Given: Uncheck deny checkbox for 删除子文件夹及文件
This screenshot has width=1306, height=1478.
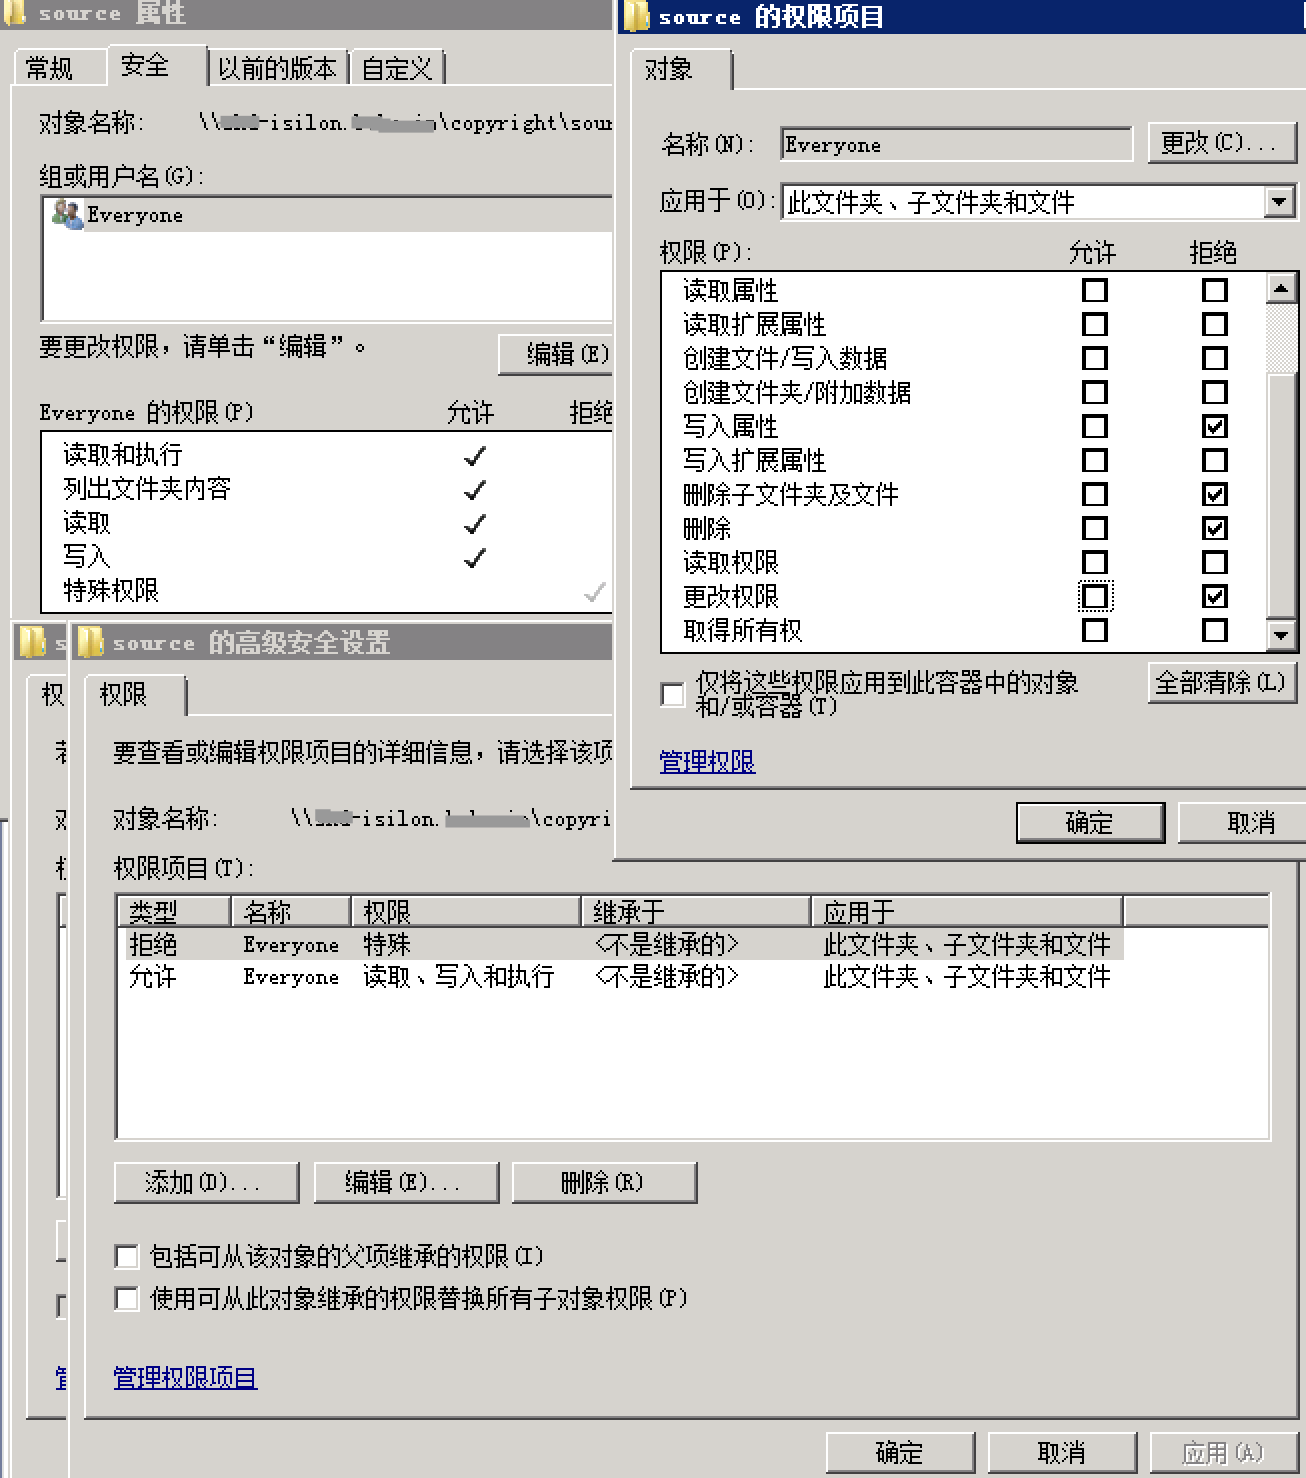Looking at the screenshot, I should [x=1215, y=494].
